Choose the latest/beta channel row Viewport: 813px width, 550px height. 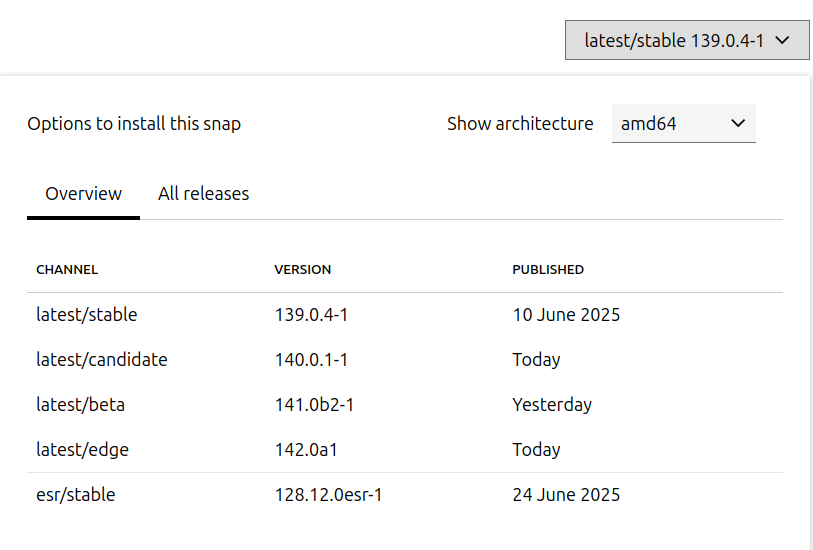[x=81, y=405]
